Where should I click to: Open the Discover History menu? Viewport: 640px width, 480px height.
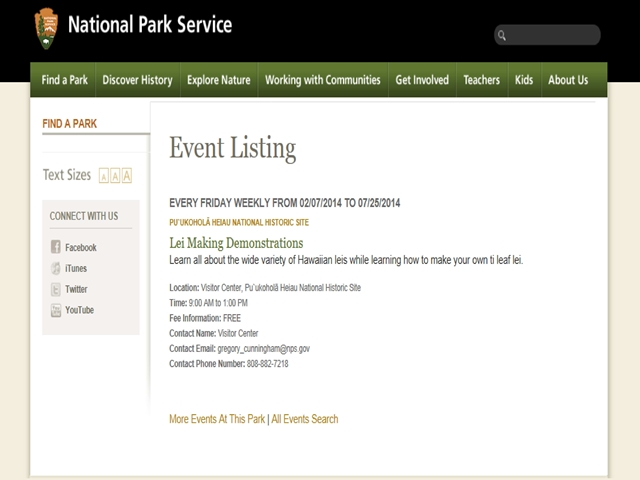click(138, 80)
